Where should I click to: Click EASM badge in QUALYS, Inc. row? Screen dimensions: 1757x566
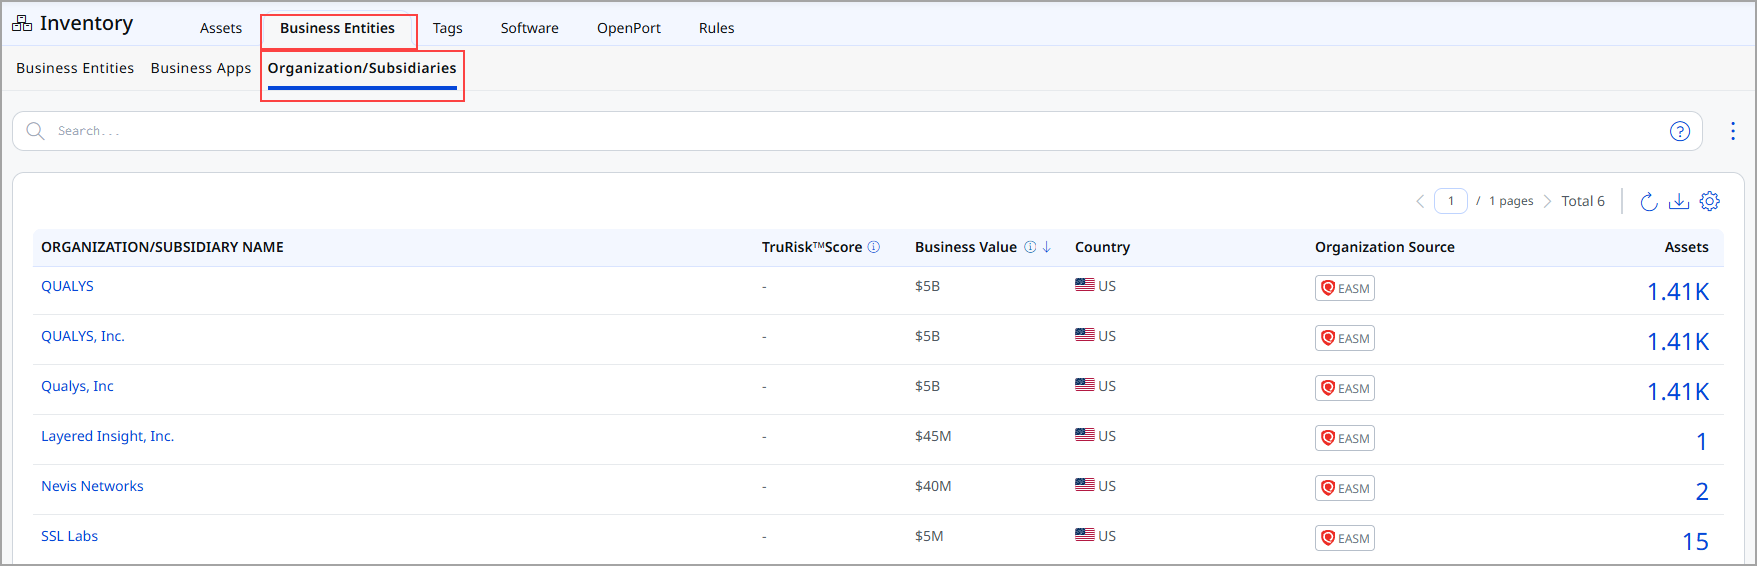coord(1344,338)
